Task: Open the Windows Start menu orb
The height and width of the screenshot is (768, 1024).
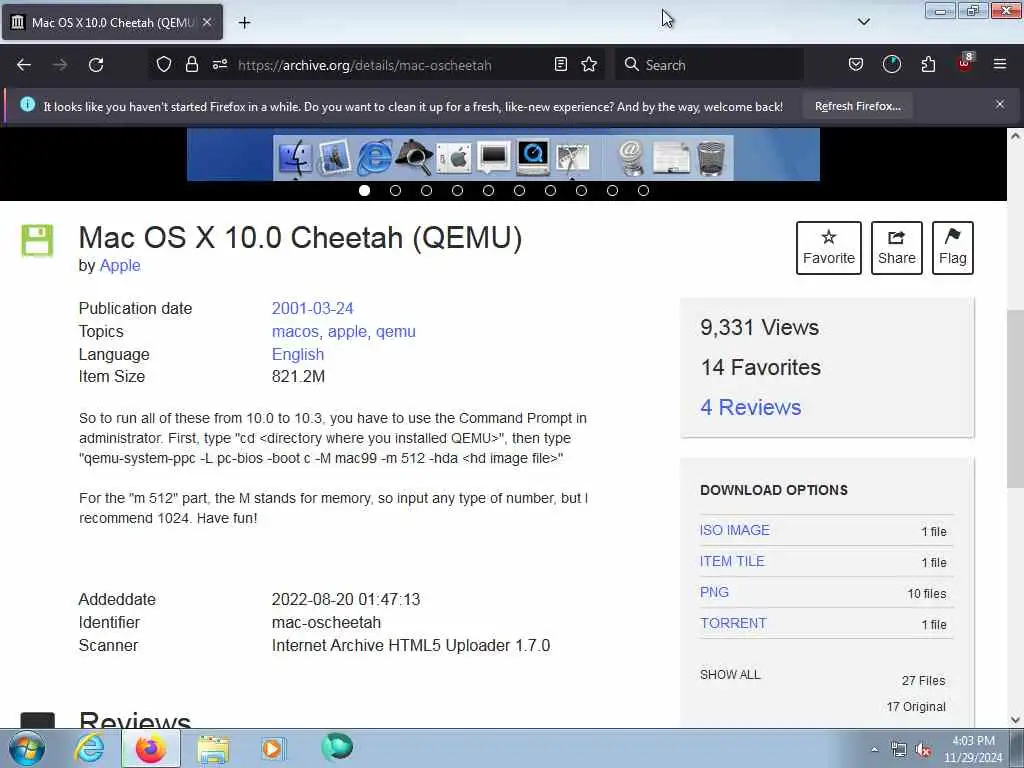Action: 26,748
